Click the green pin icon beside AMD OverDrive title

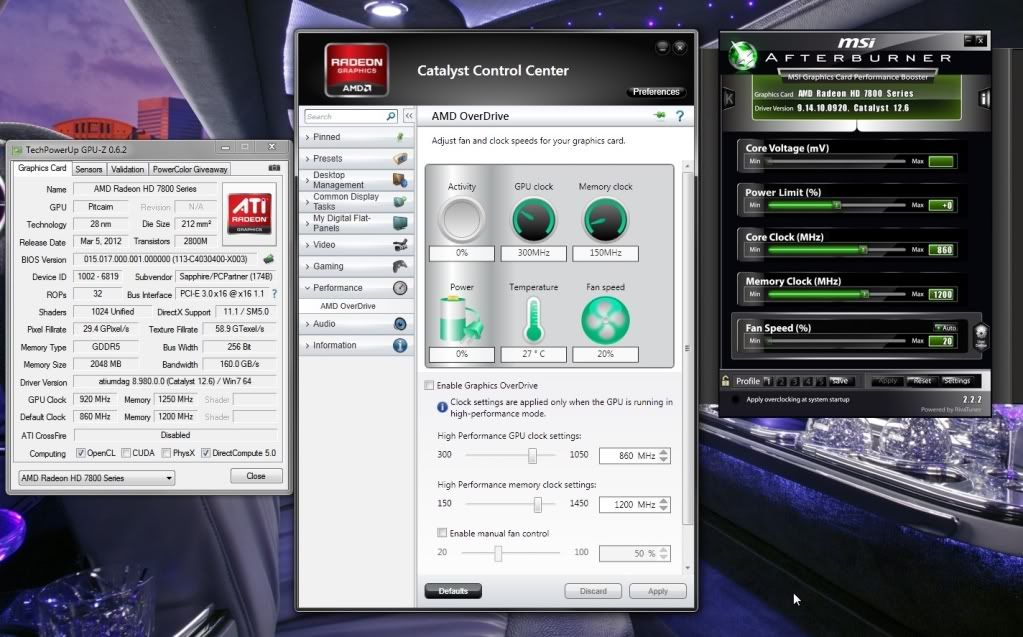tap(660, 116)
